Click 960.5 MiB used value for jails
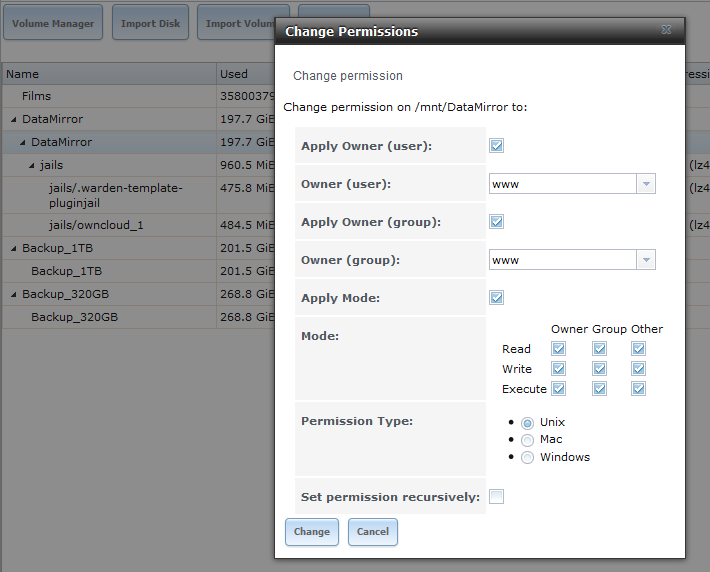 (247, 165)
